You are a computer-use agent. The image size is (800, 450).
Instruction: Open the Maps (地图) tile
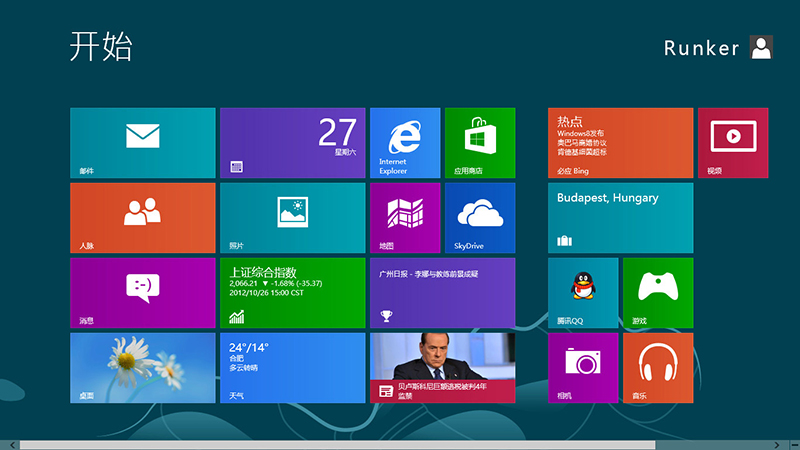[x=404, y=217]
